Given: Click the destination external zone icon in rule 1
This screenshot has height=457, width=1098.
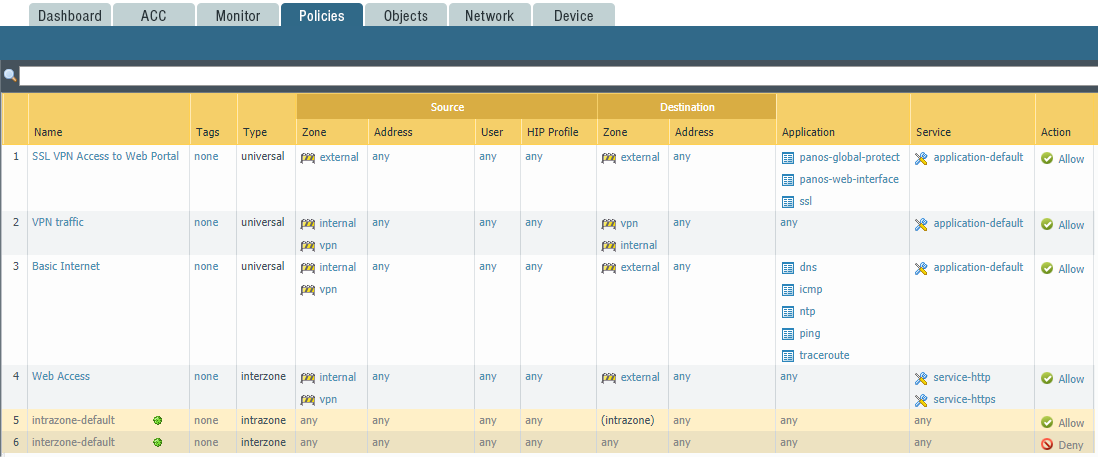Looking at the screenshot, I should point(609,157).
